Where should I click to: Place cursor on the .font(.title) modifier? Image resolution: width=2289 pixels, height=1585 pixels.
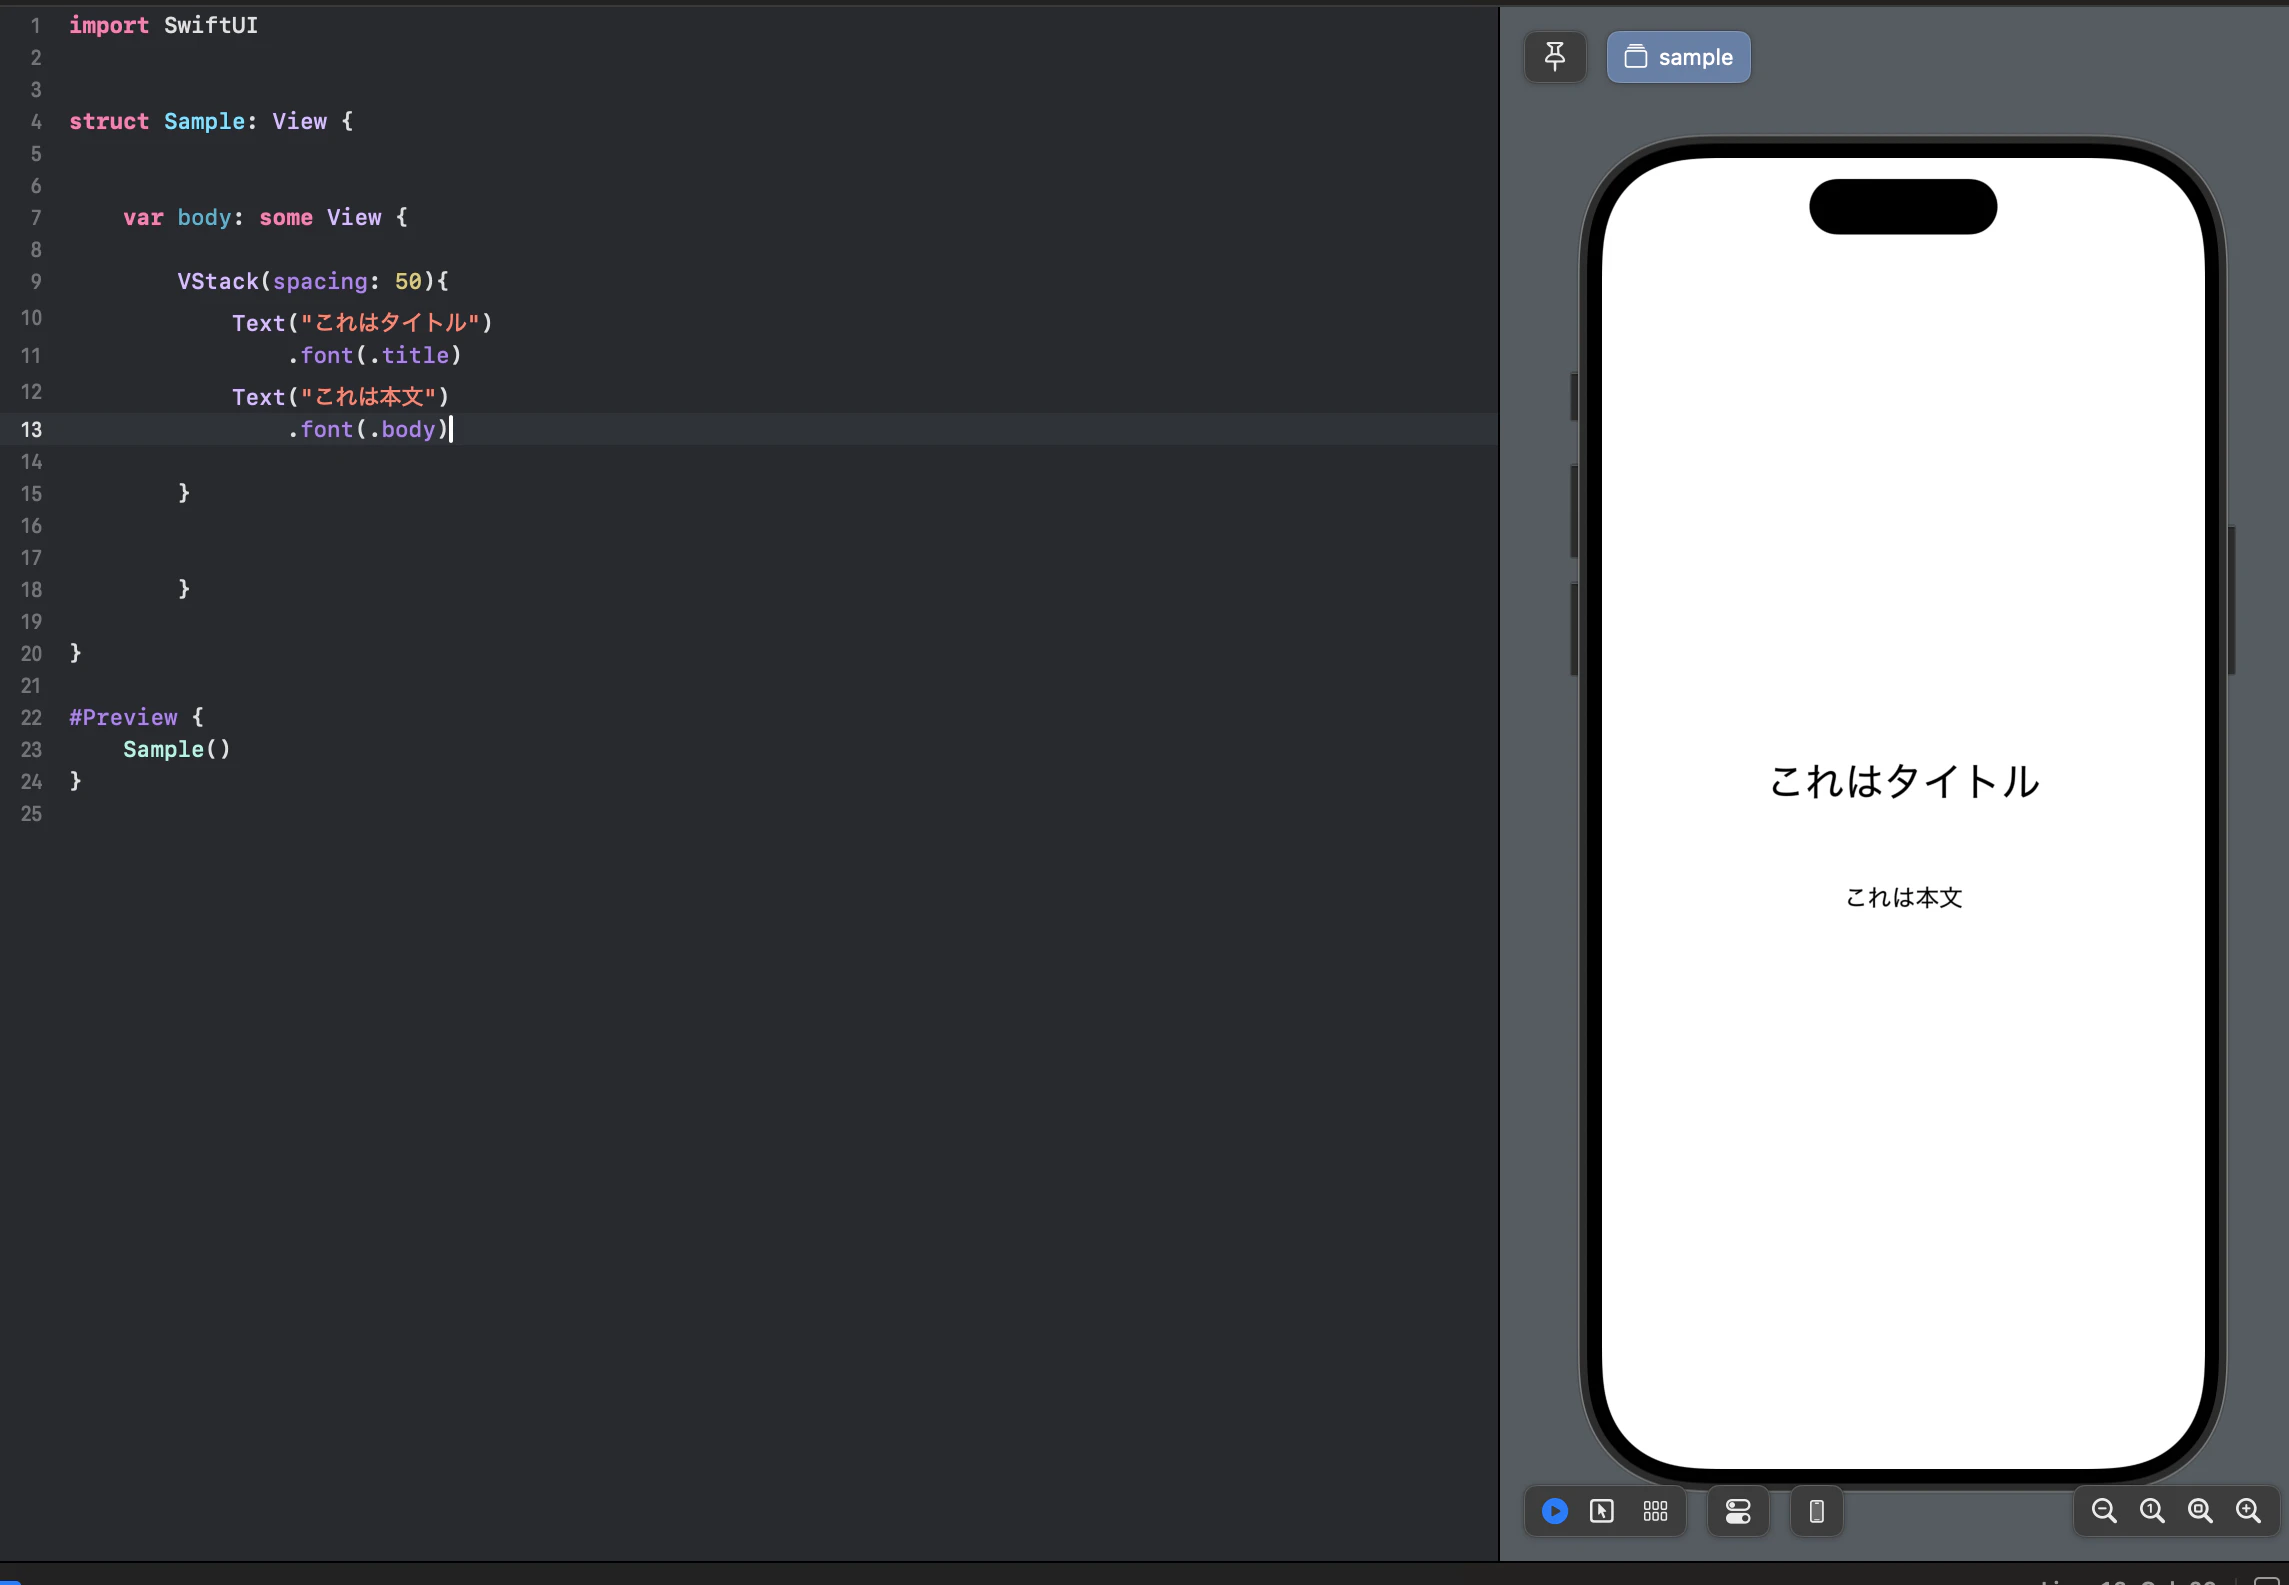[x=373, y=355]
